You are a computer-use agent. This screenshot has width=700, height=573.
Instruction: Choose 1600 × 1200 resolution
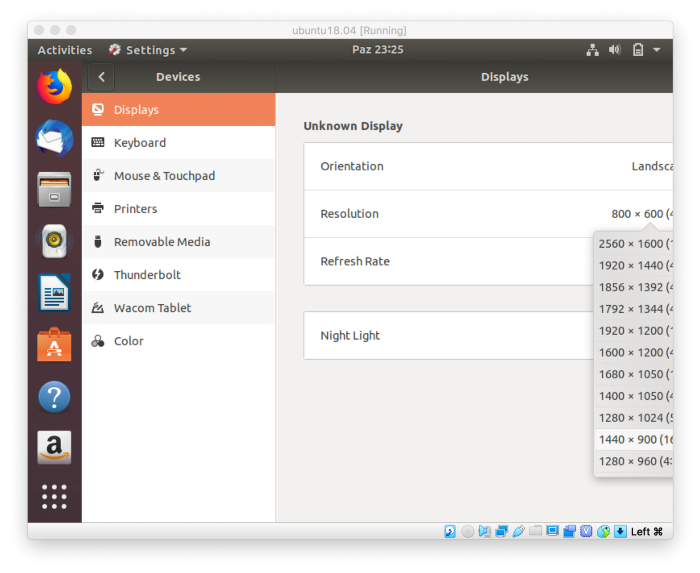tap(634, 353)
